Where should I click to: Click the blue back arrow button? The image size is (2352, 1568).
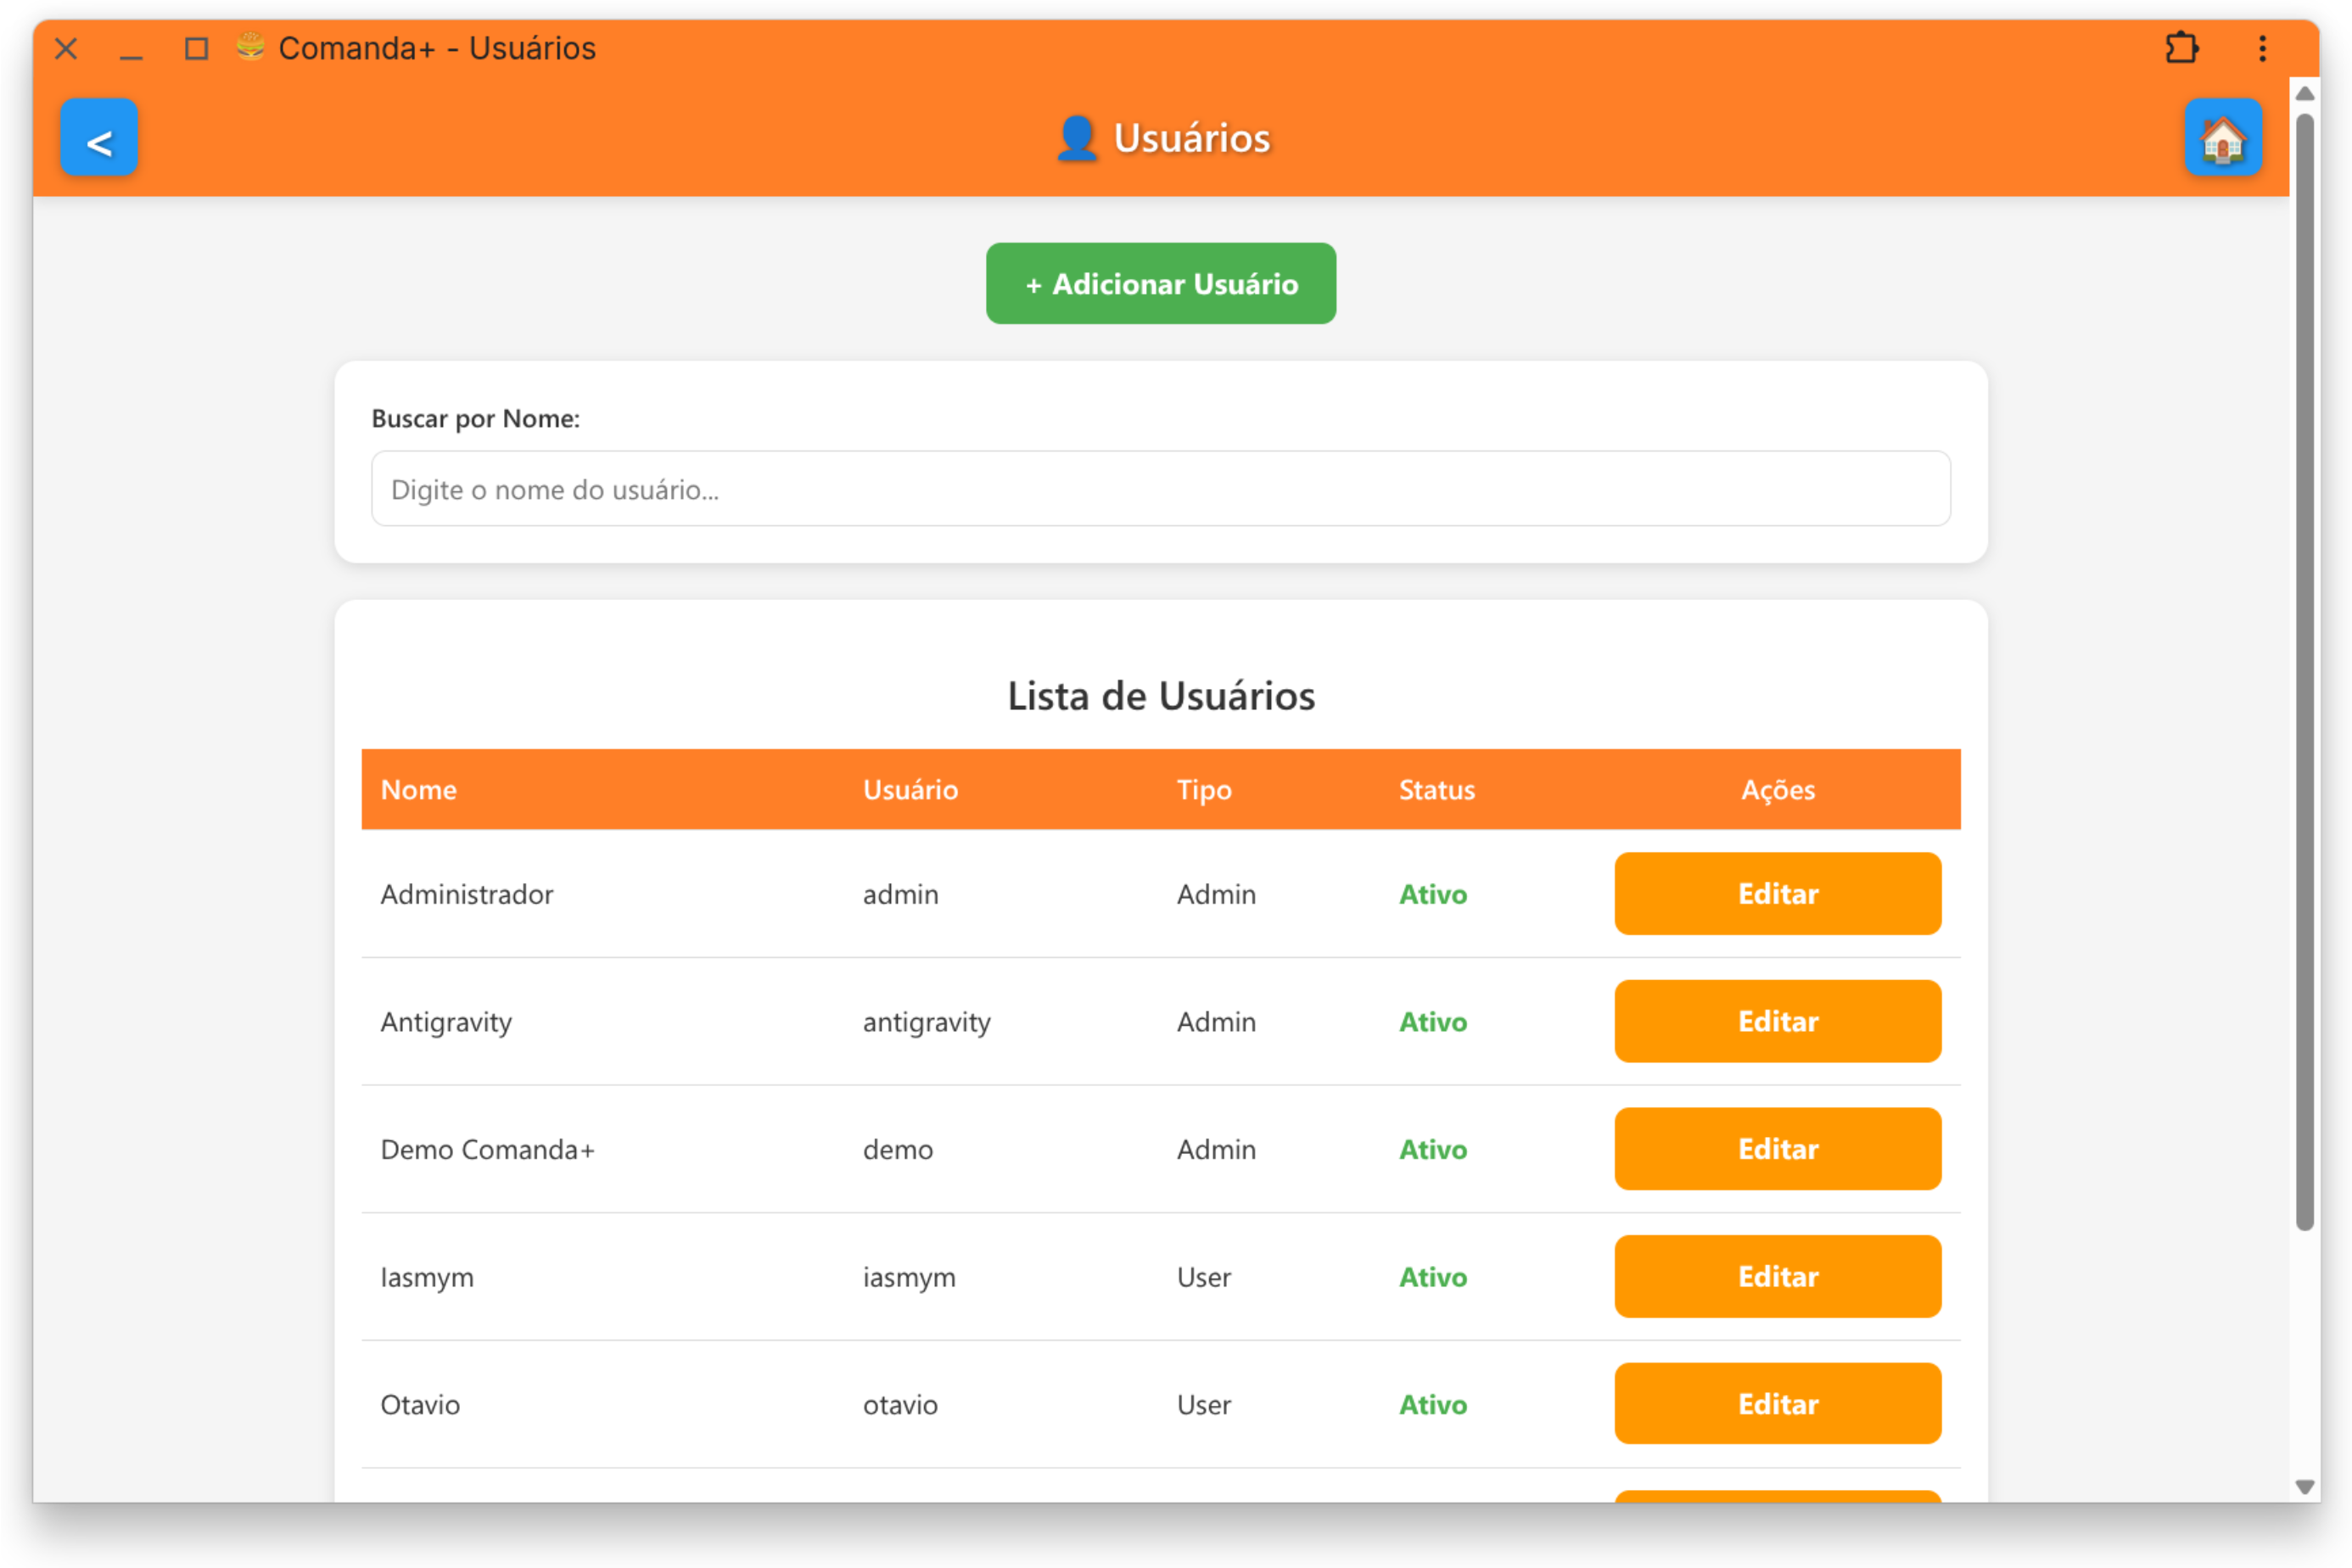[98, 138]
